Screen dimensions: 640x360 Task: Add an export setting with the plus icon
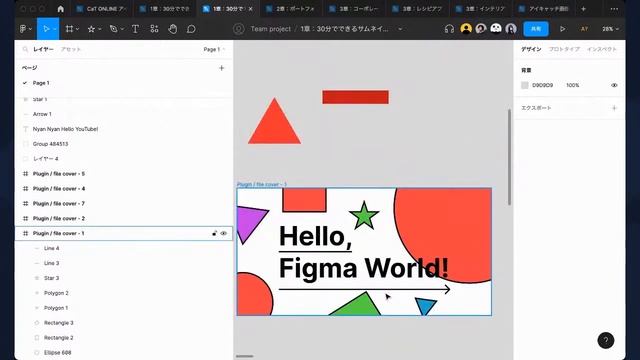[614, 108]
